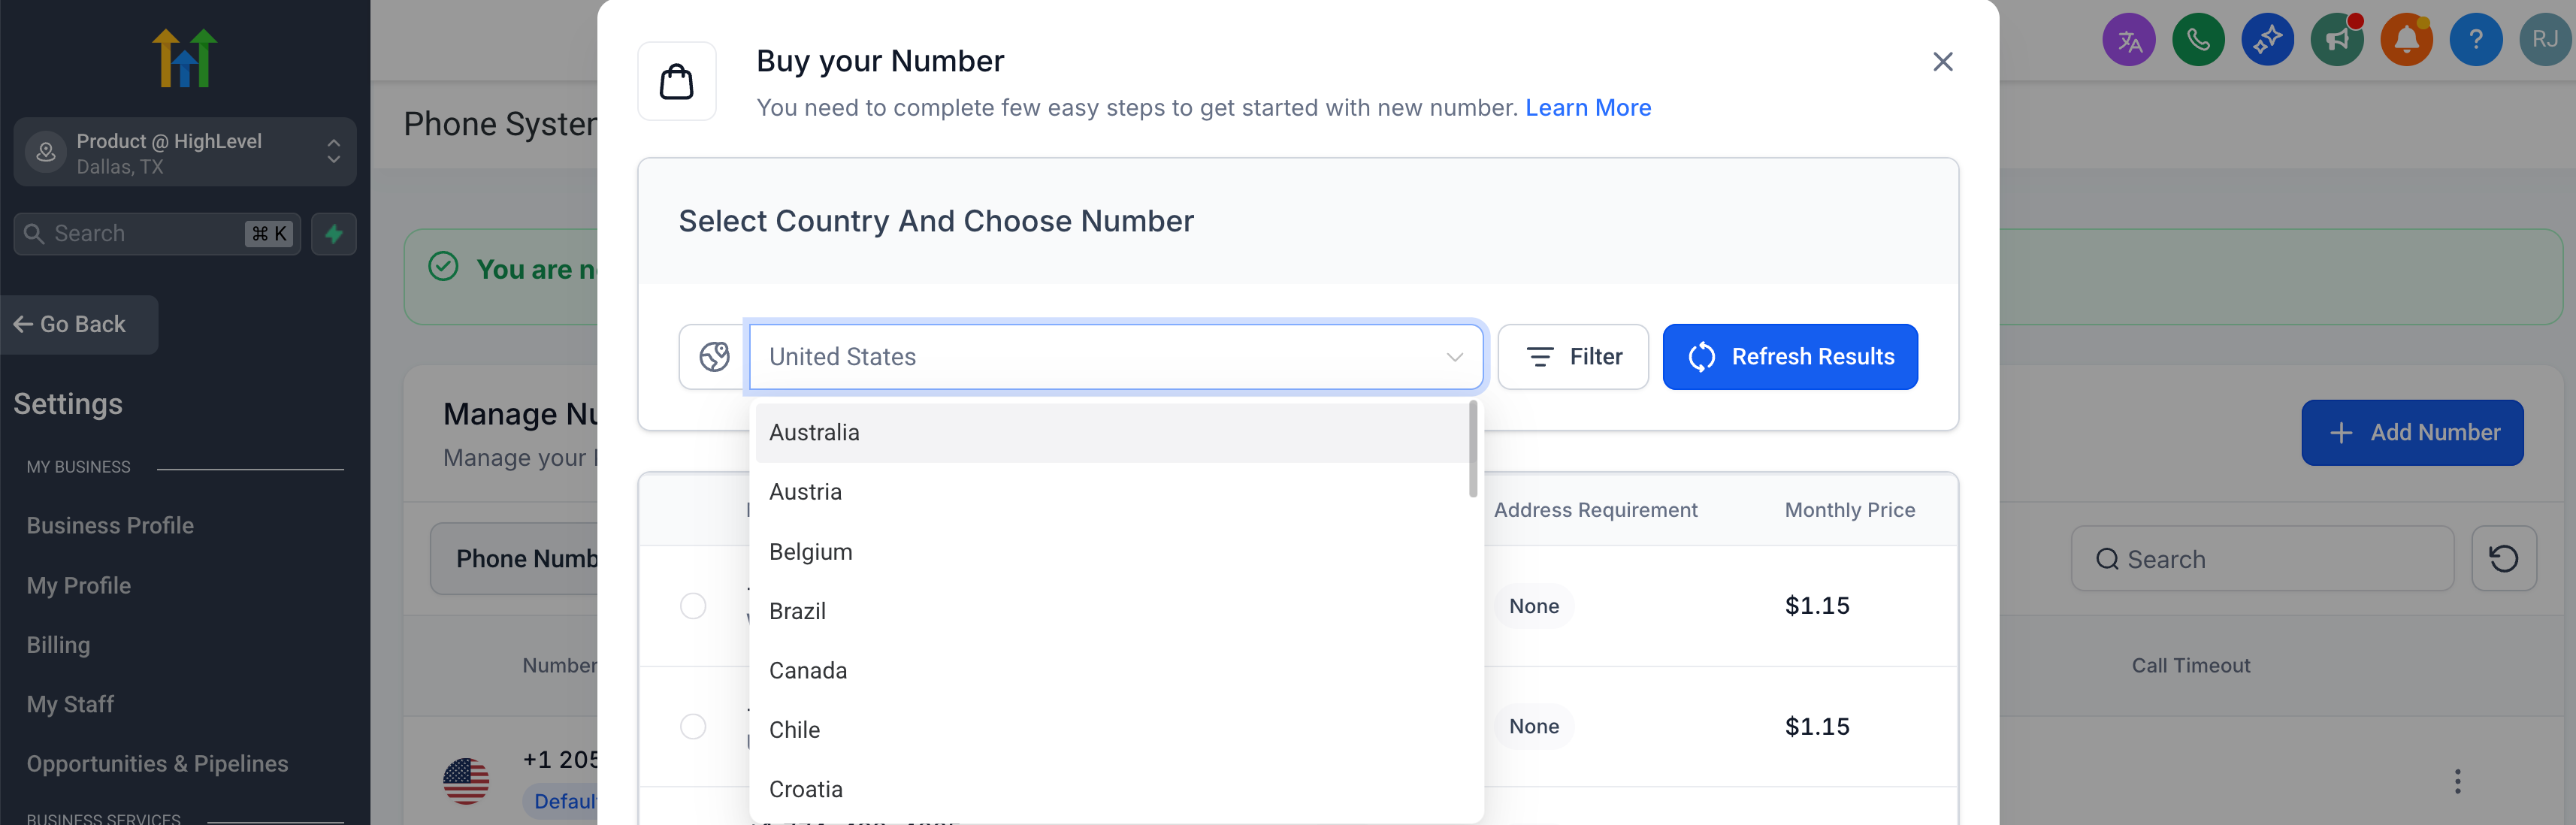Open the orange notifications bell
The image size is (2576, 825).
pos(2406,40)
